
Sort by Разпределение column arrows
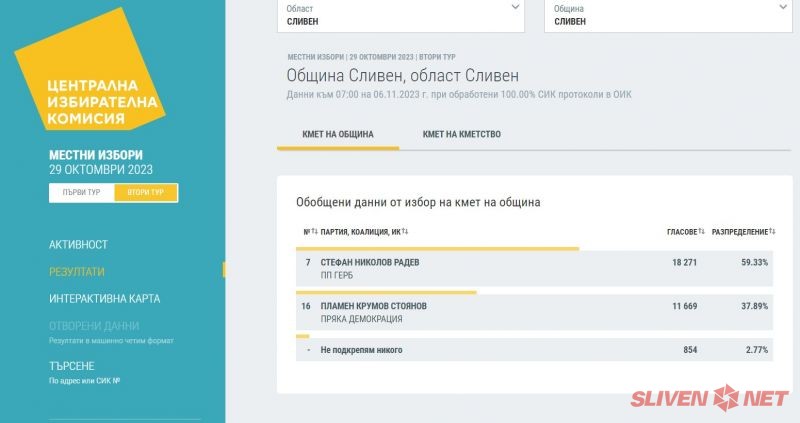pyautogui.click(x=772, y=232)
